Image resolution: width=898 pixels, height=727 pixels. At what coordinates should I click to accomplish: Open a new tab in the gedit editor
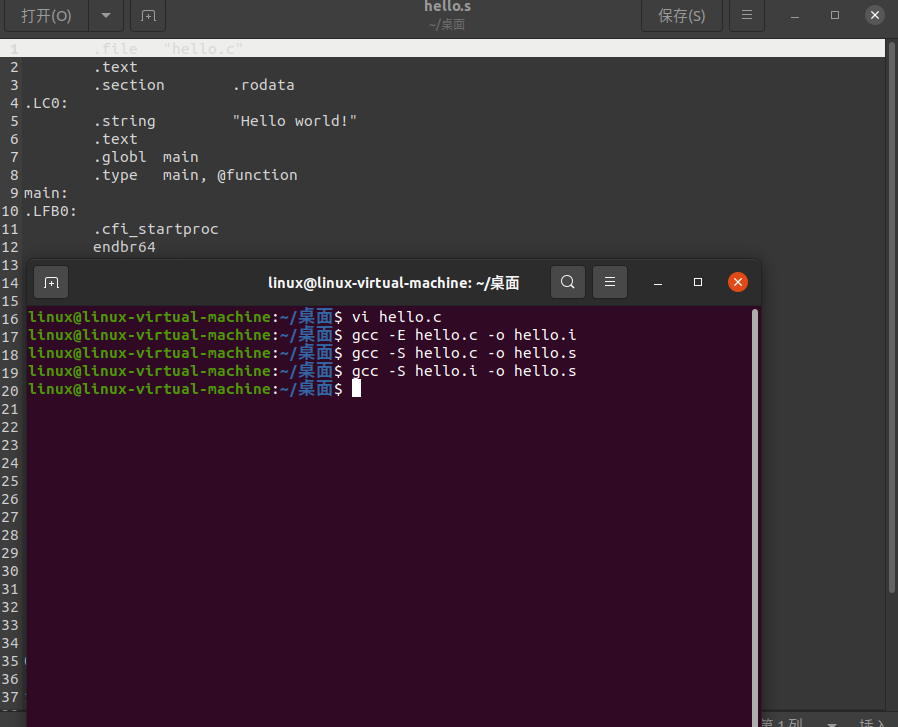click(147, 16)
